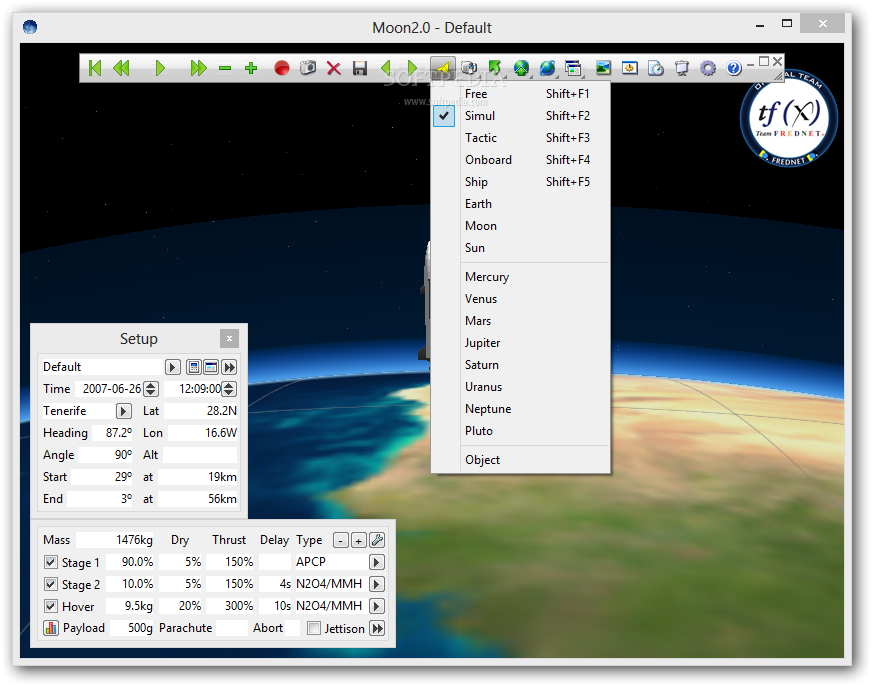The height and width of the screenshot is (686, 872).
Task: Click the red record button icon
Action: click(282, 68)
